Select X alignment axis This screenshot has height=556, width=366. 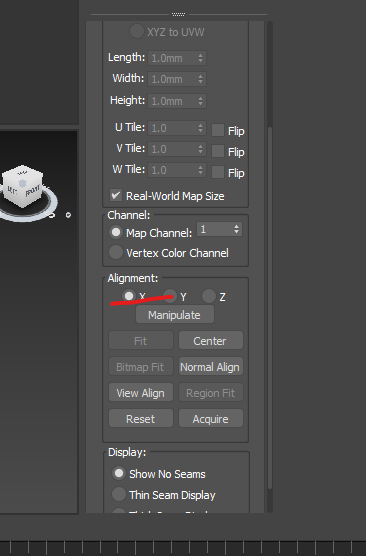click(x=129, y=296)
